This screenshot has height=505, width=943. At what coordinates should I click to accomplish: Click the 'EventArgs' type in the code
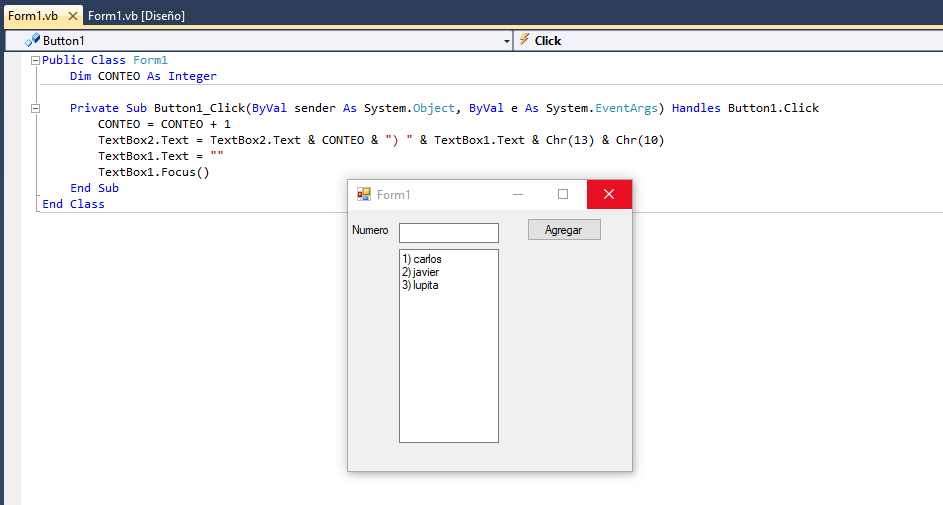coord(626,108)
